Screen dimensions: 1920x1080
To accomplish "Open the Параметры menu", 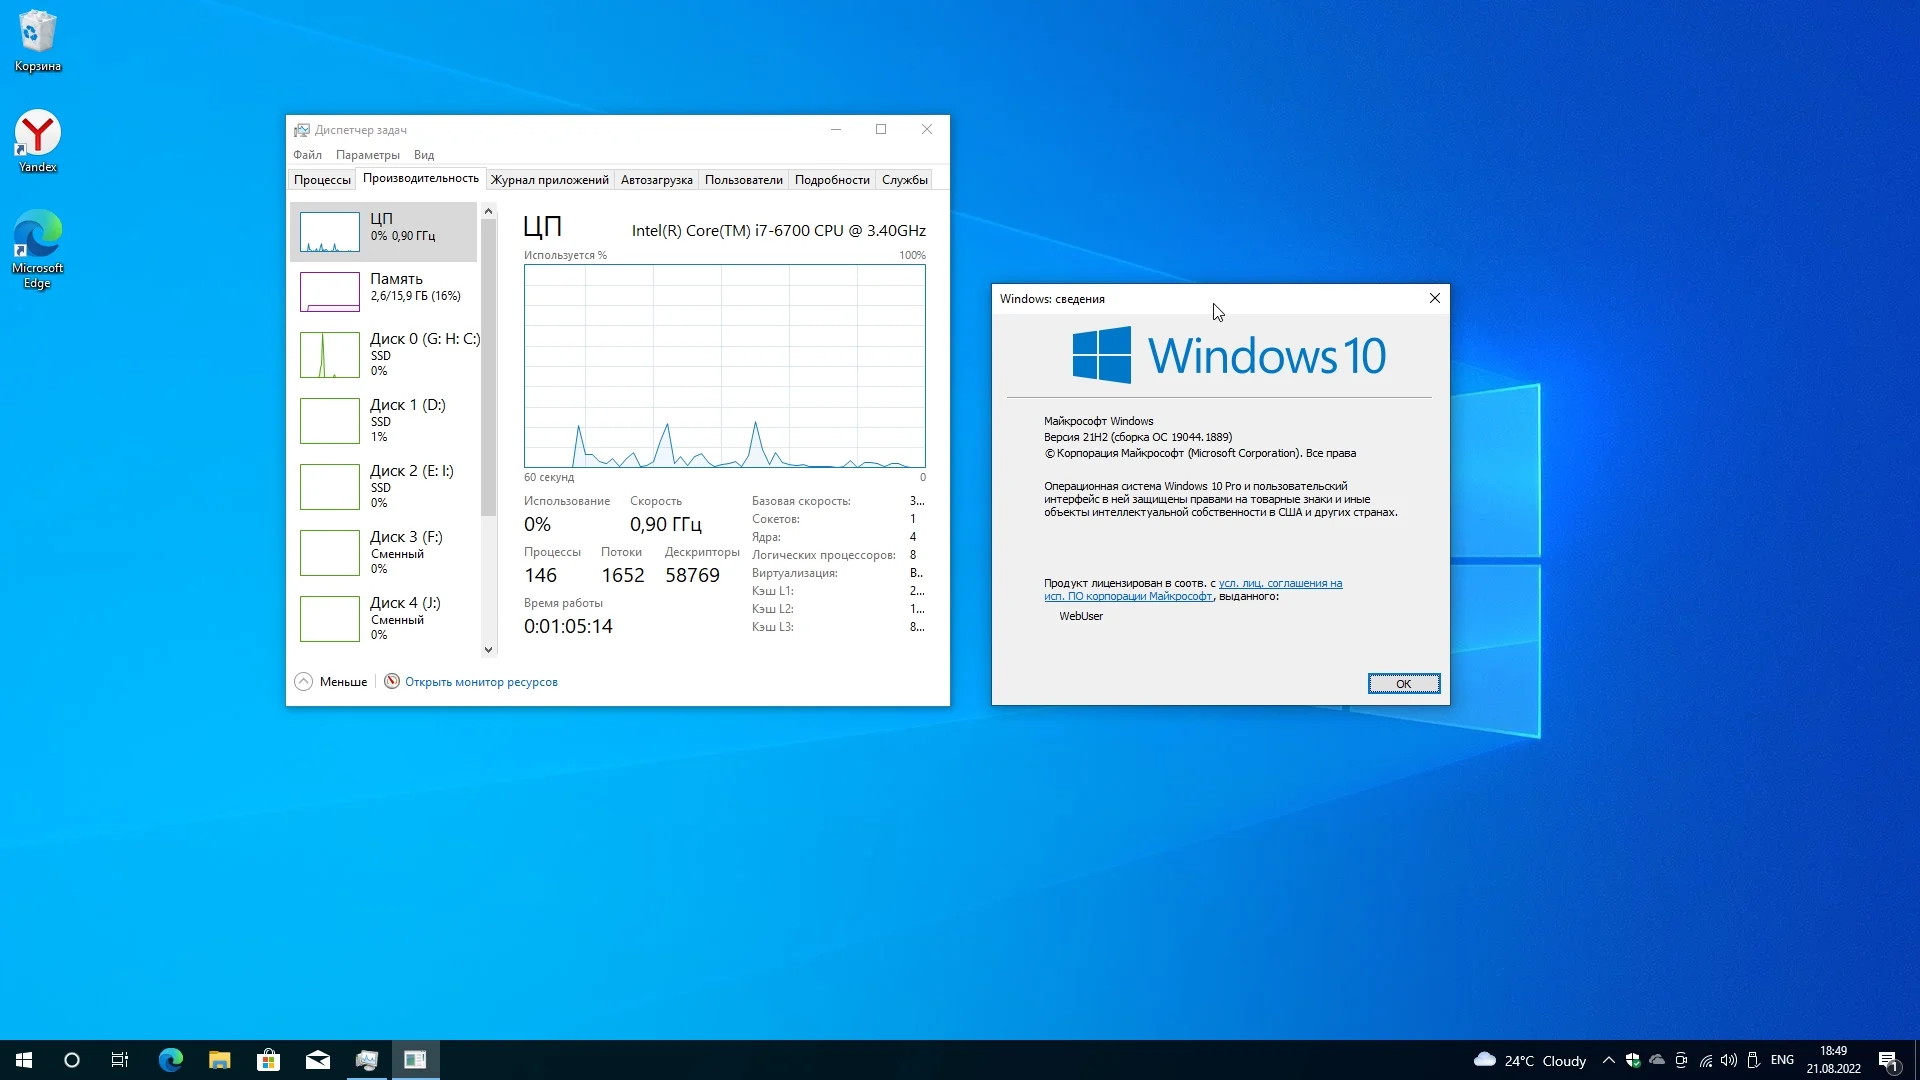I will (x=367, y=155).
